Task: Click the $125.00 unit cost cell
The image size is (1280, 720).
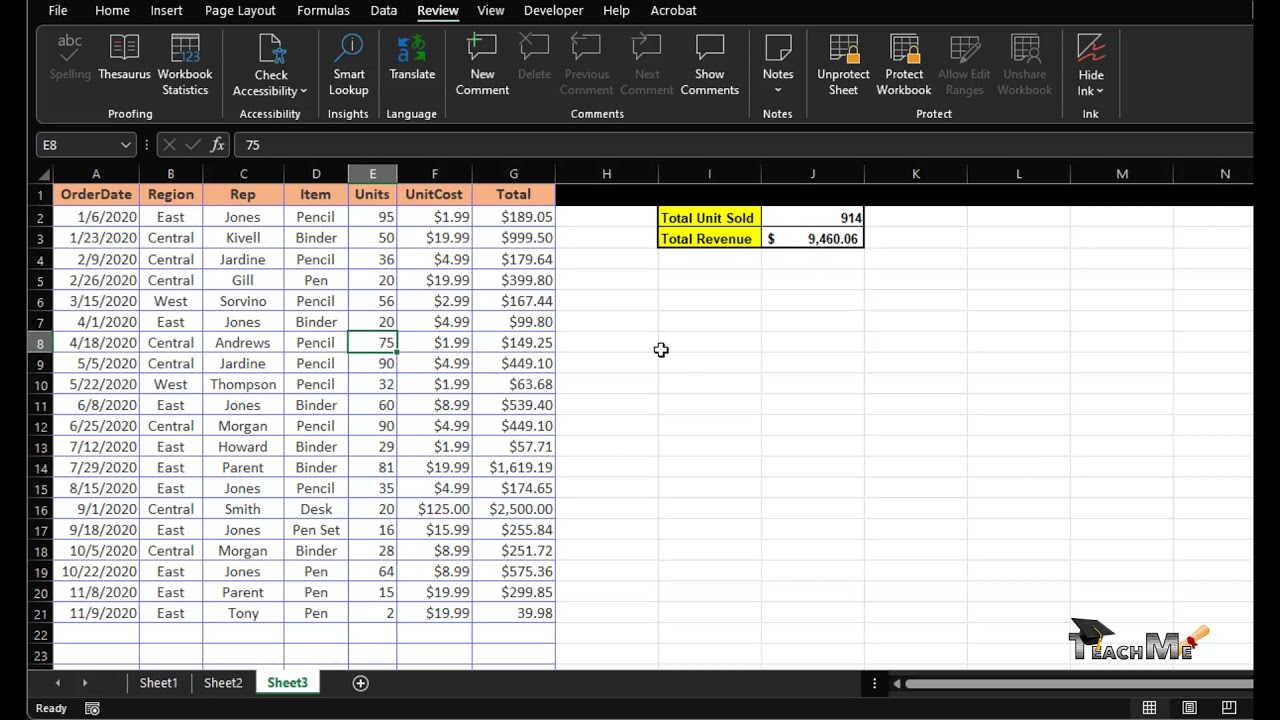Action: click(x=434, y=509)
